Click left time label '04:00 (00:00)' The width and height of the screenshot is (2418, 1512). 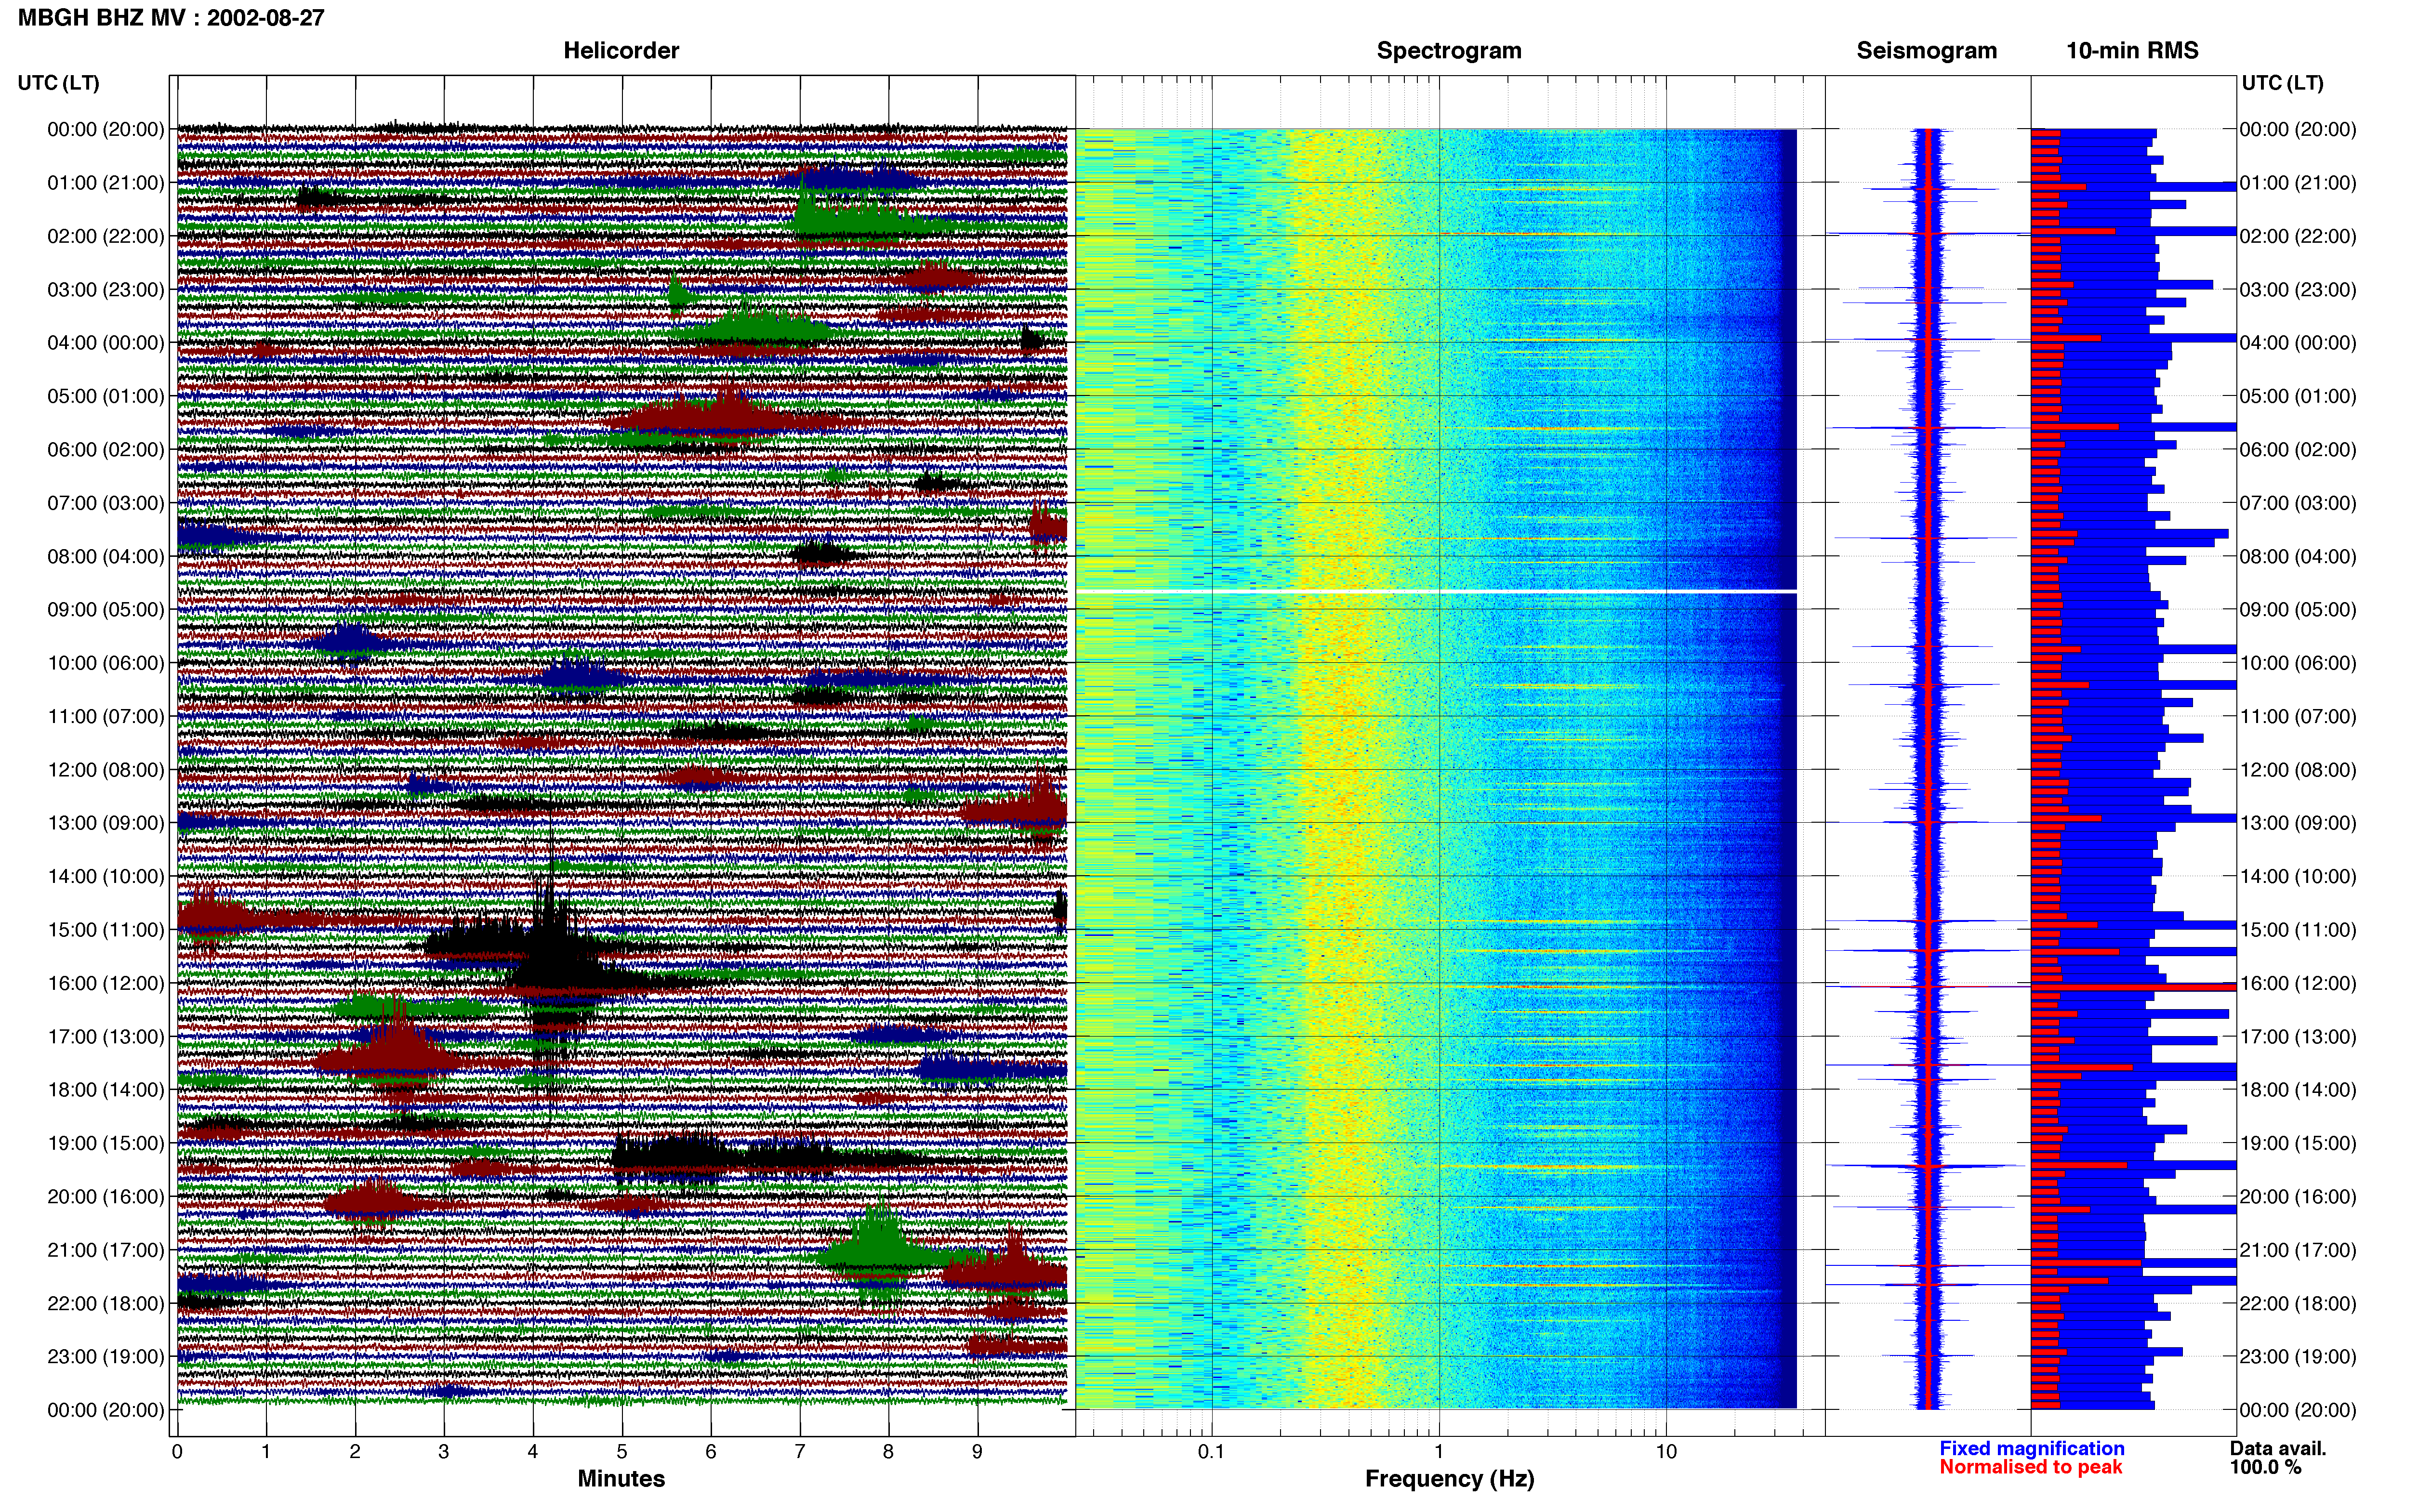[106, 343]
